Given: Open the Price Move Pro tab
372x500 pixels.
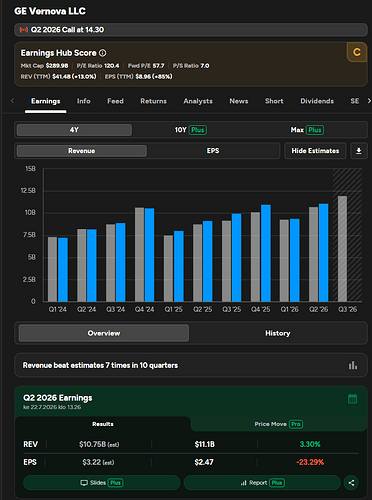Looking at the screenshot, I should pos(279,424).
